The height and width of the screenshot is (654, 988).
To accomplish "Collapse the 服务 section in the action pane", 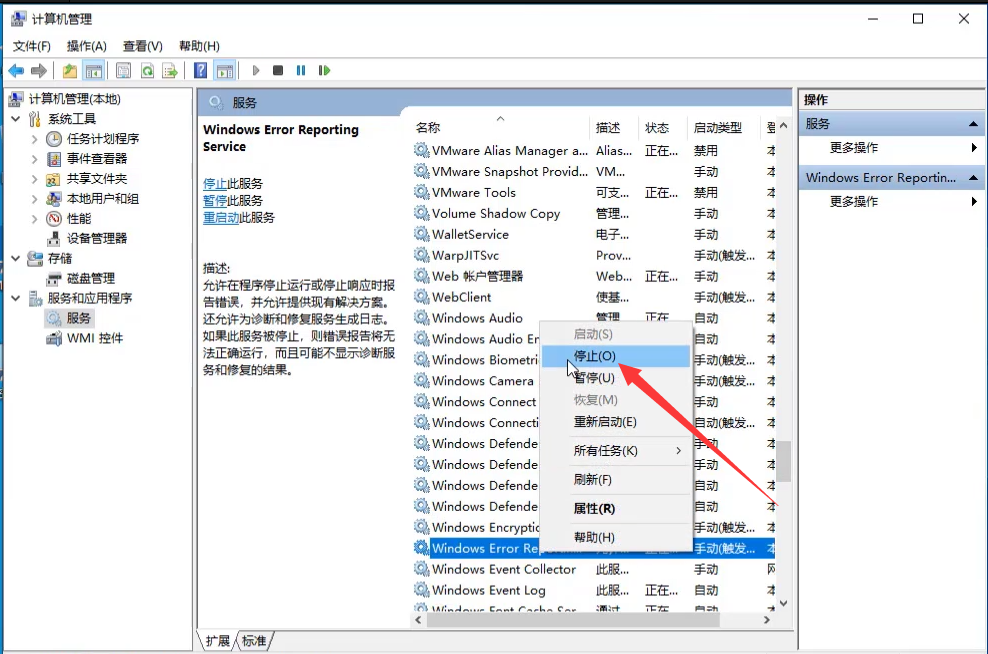I will [972, 124].
